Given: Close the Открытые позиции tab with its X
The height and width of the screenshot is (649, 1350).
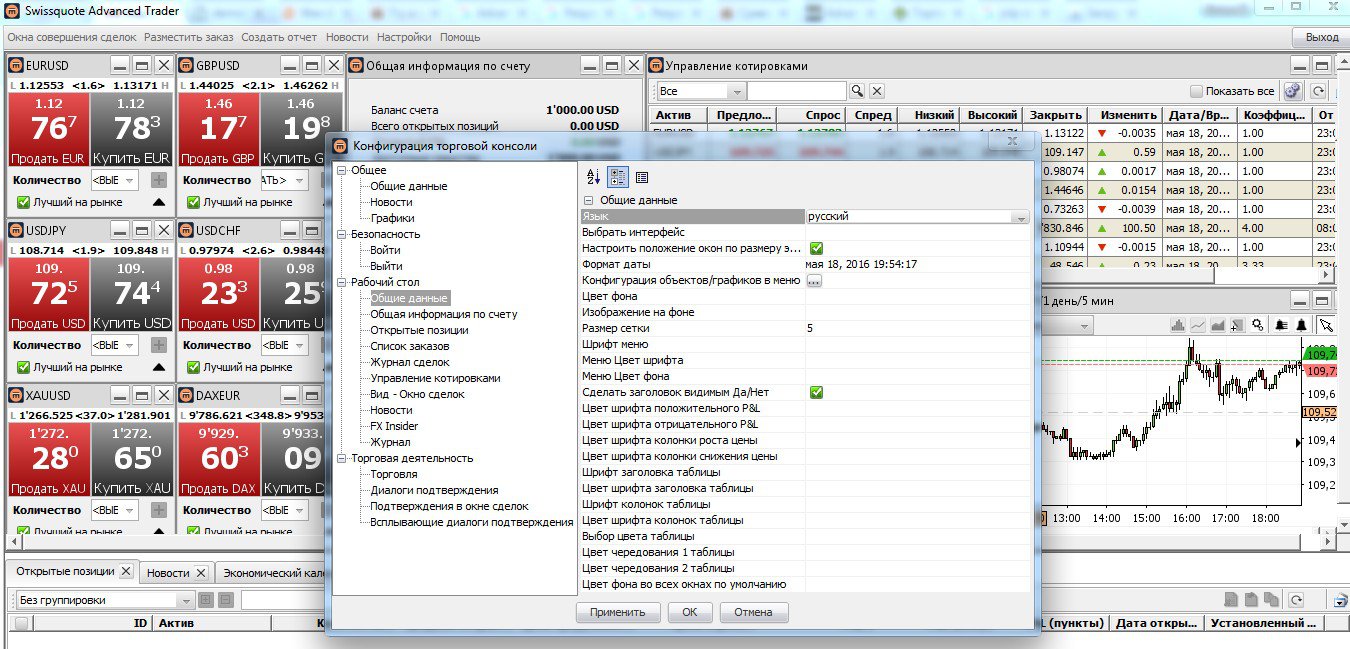Looking at the screenshot, I should click(125, 572).
